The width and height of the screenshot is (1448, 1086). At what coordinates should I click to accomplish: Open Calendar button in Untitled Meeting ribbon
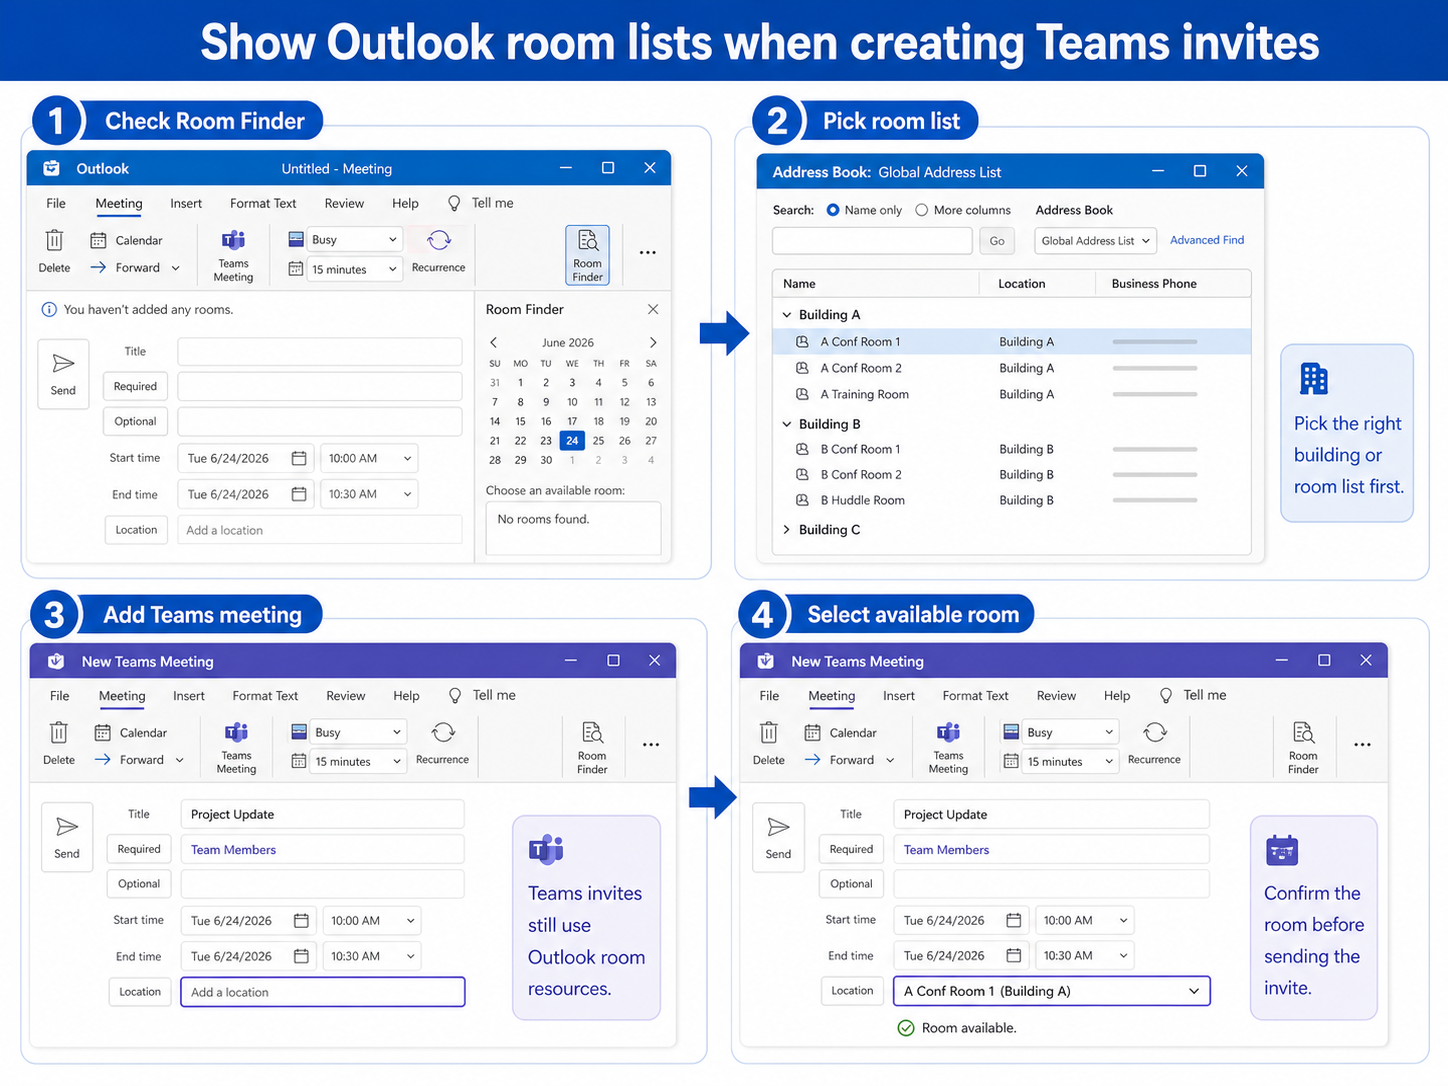coord(126,240)
